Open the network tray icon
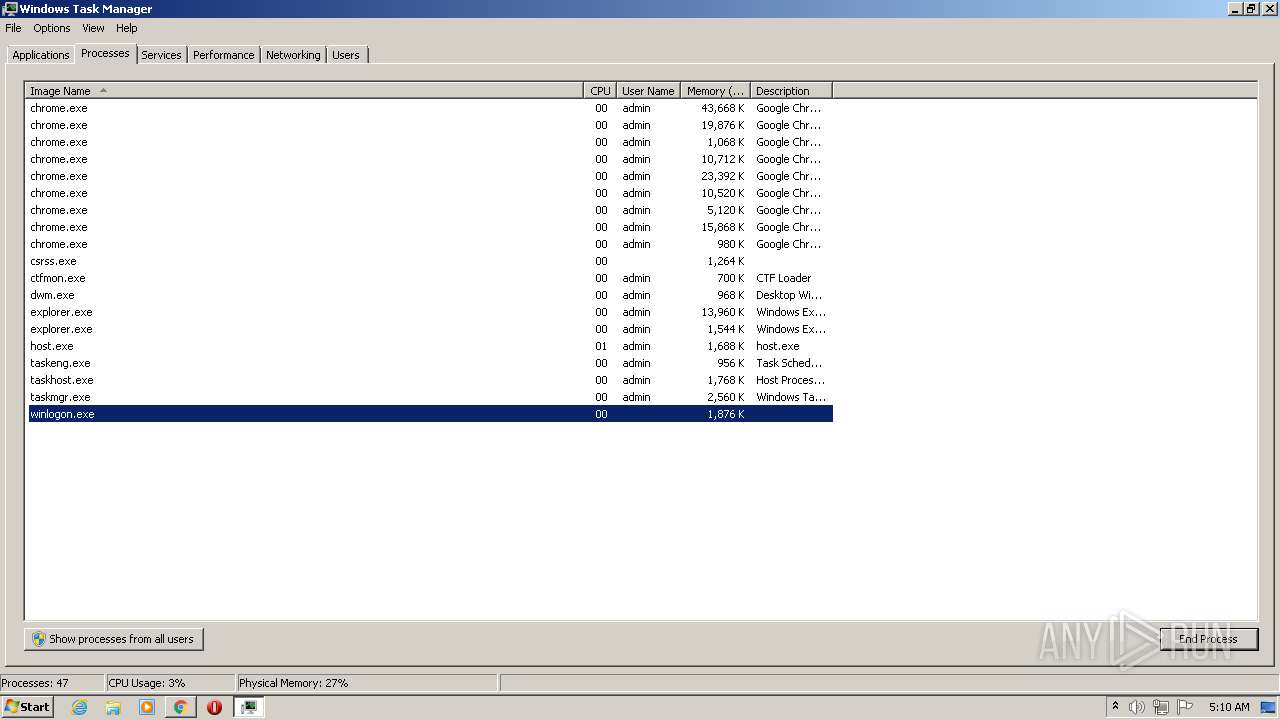This screenshot has width=1280, height=720. coord(1161,707)
